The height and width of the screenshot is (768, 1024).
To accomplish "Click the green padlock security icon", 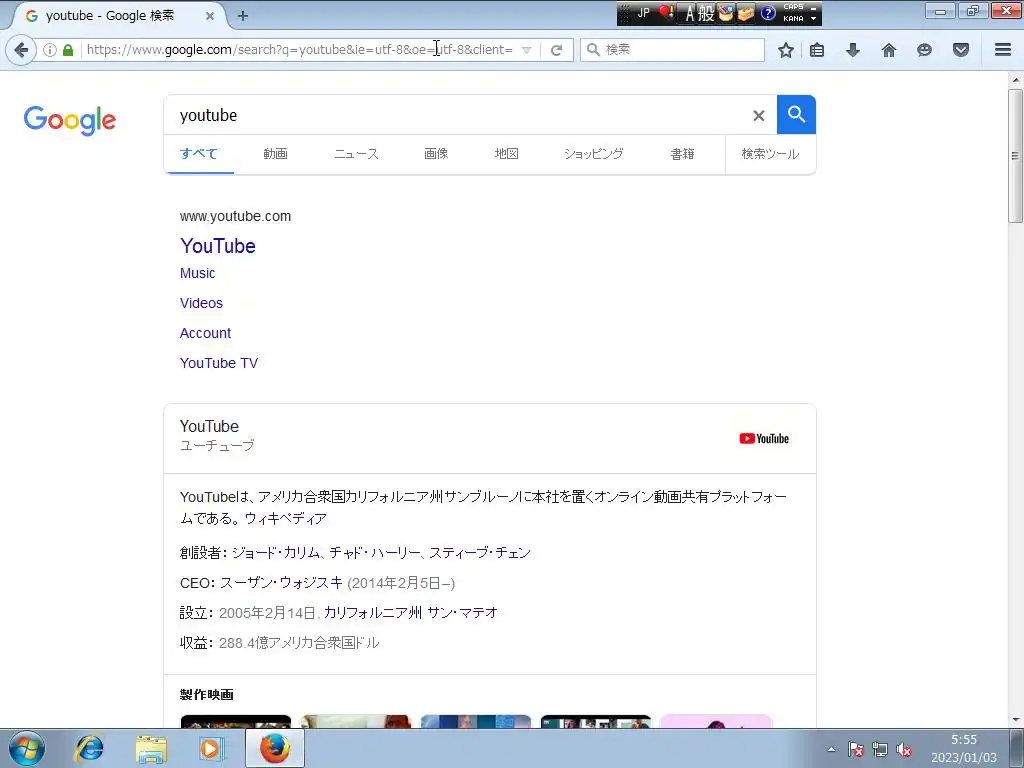I will point(68,50).
